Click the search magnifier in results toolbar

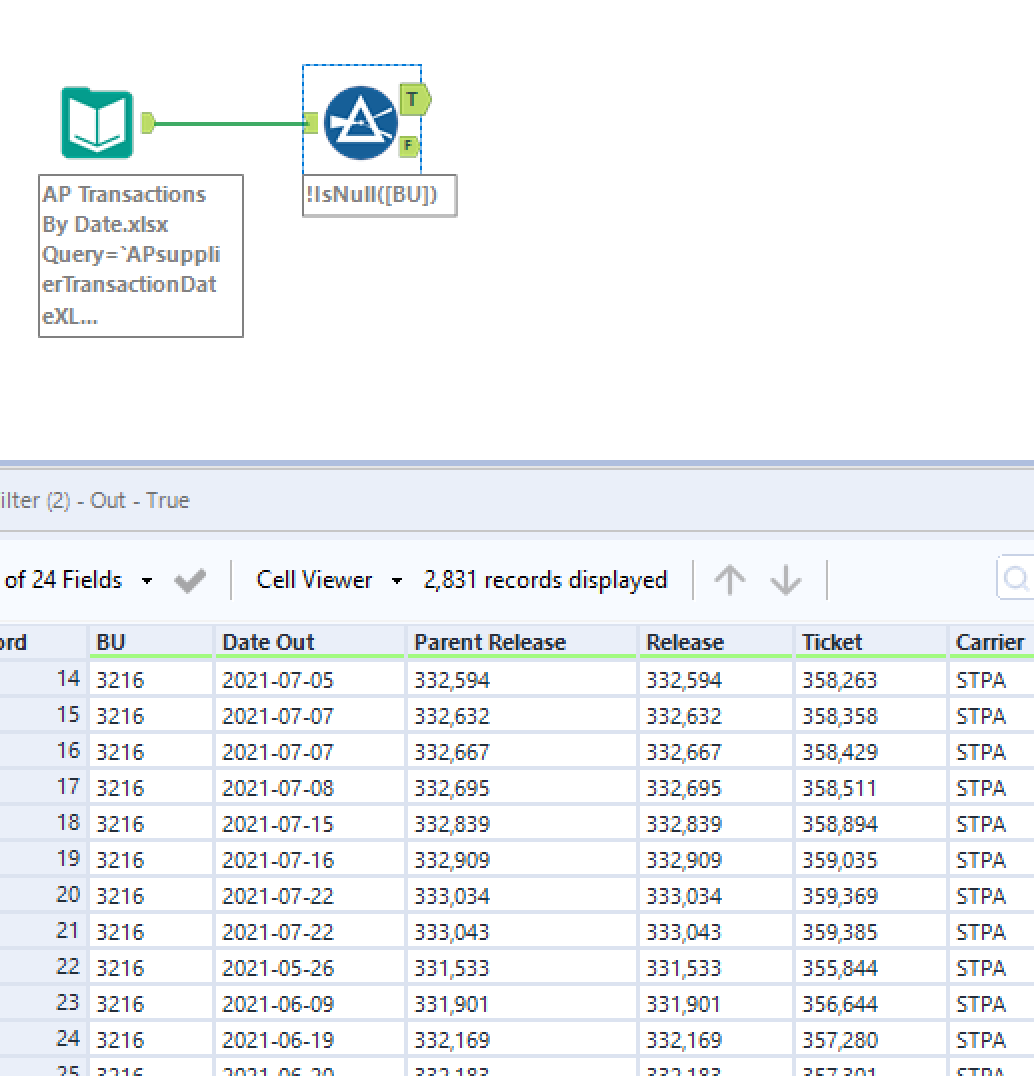click(x=1017, y=579)
